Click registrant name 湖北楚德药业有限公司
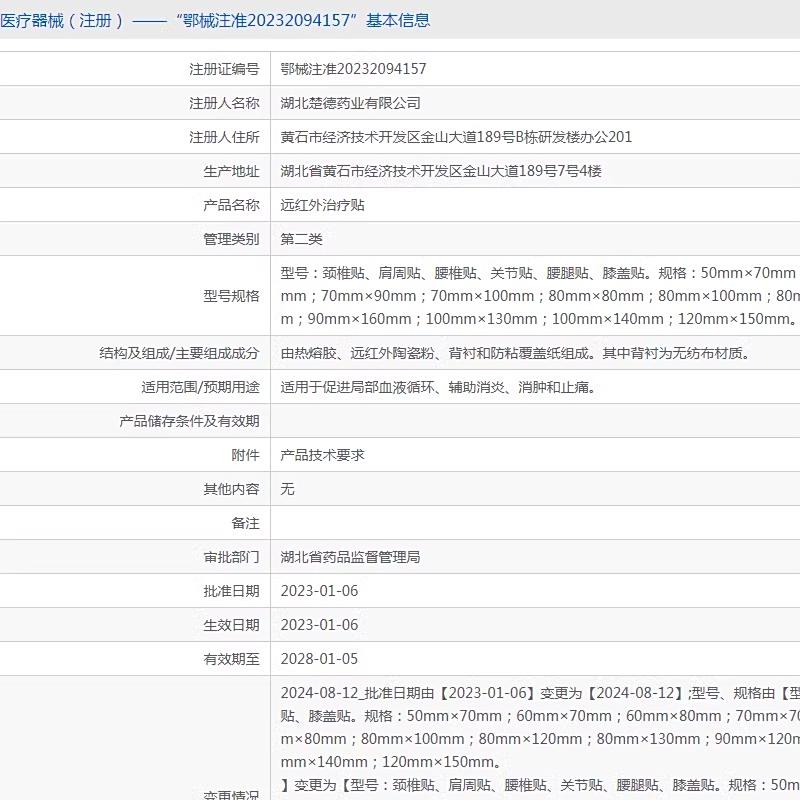The height and width of the screenshot is (800, 800). (x=350, y=103)
